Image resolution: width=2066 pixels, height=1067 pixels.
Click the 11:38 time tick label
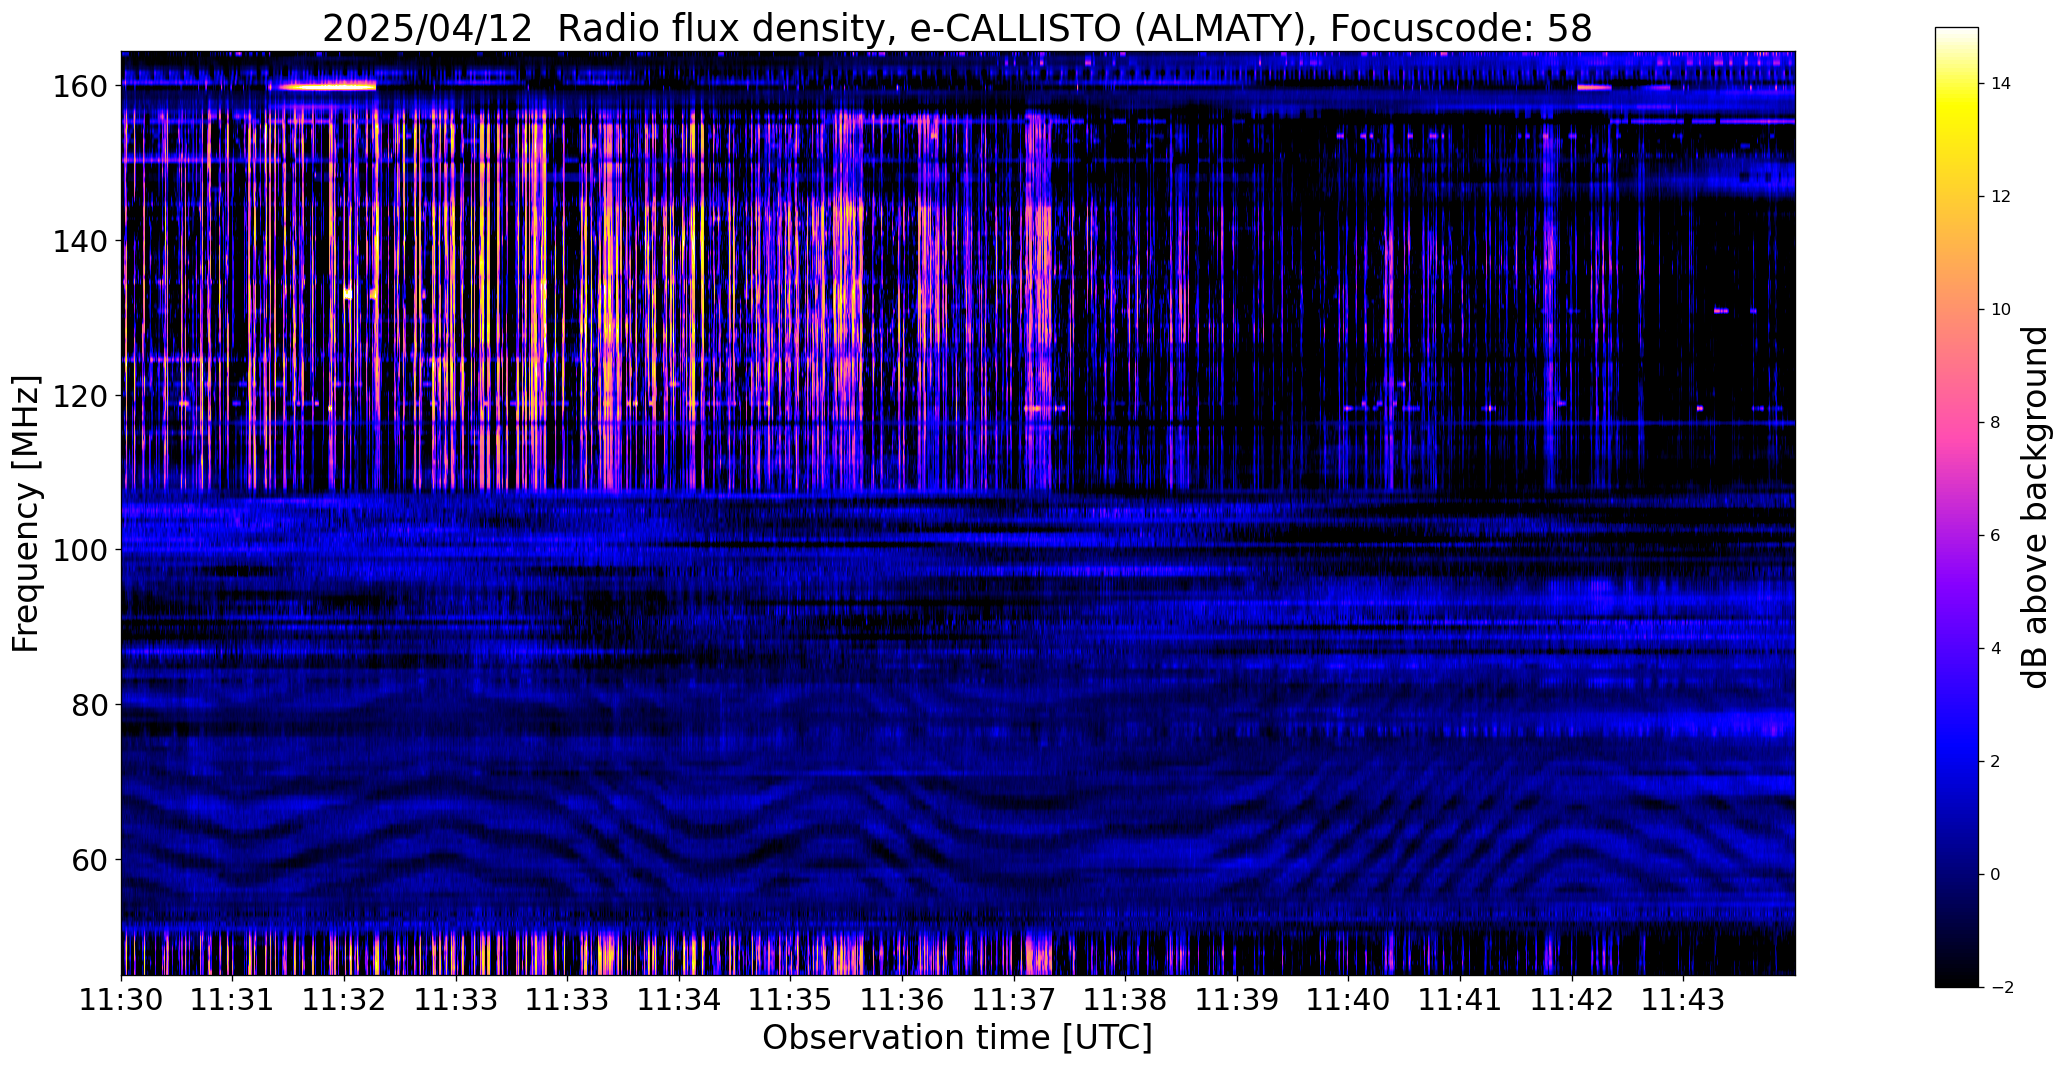1126,1000
